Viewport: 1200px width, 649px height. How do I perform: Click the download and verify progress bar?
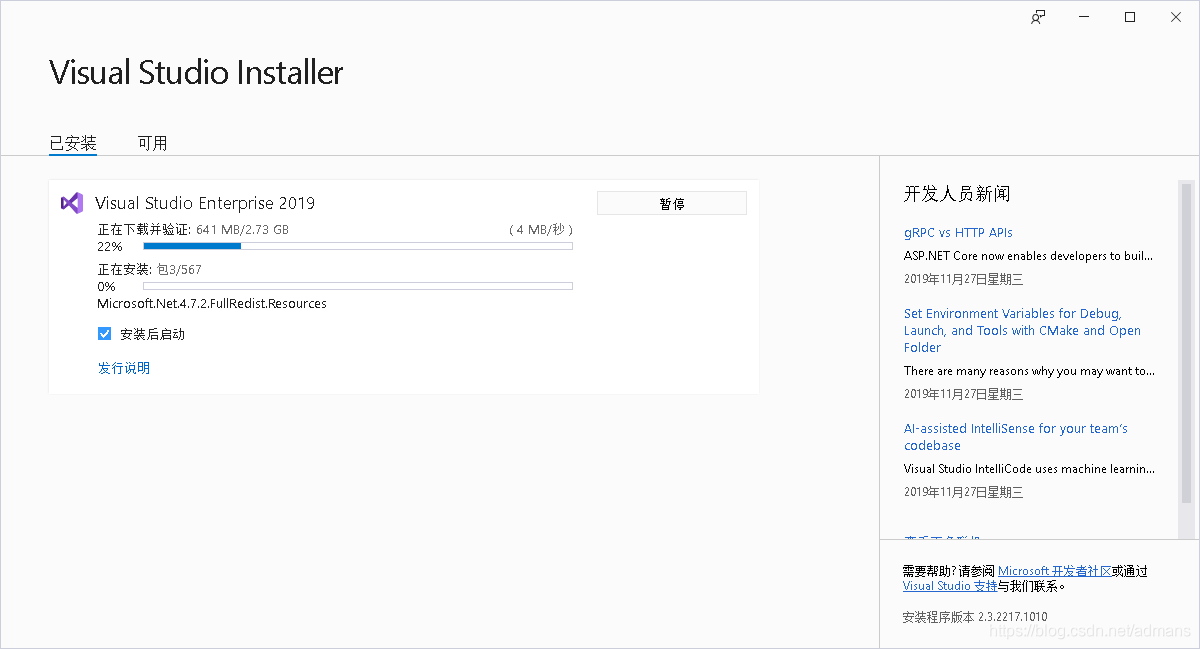[358, 246]
